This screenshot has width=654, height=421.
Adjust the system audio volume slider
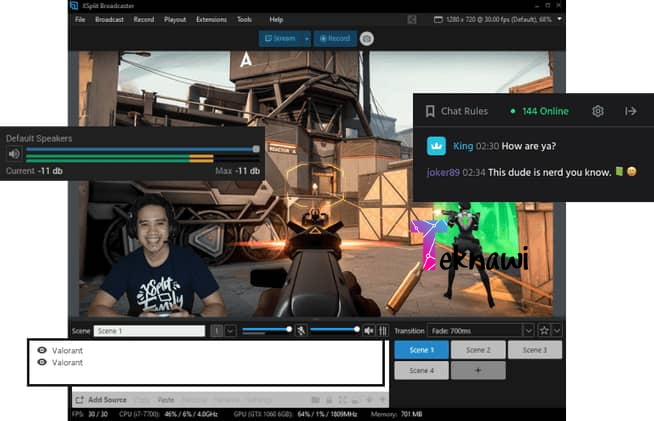335,330
